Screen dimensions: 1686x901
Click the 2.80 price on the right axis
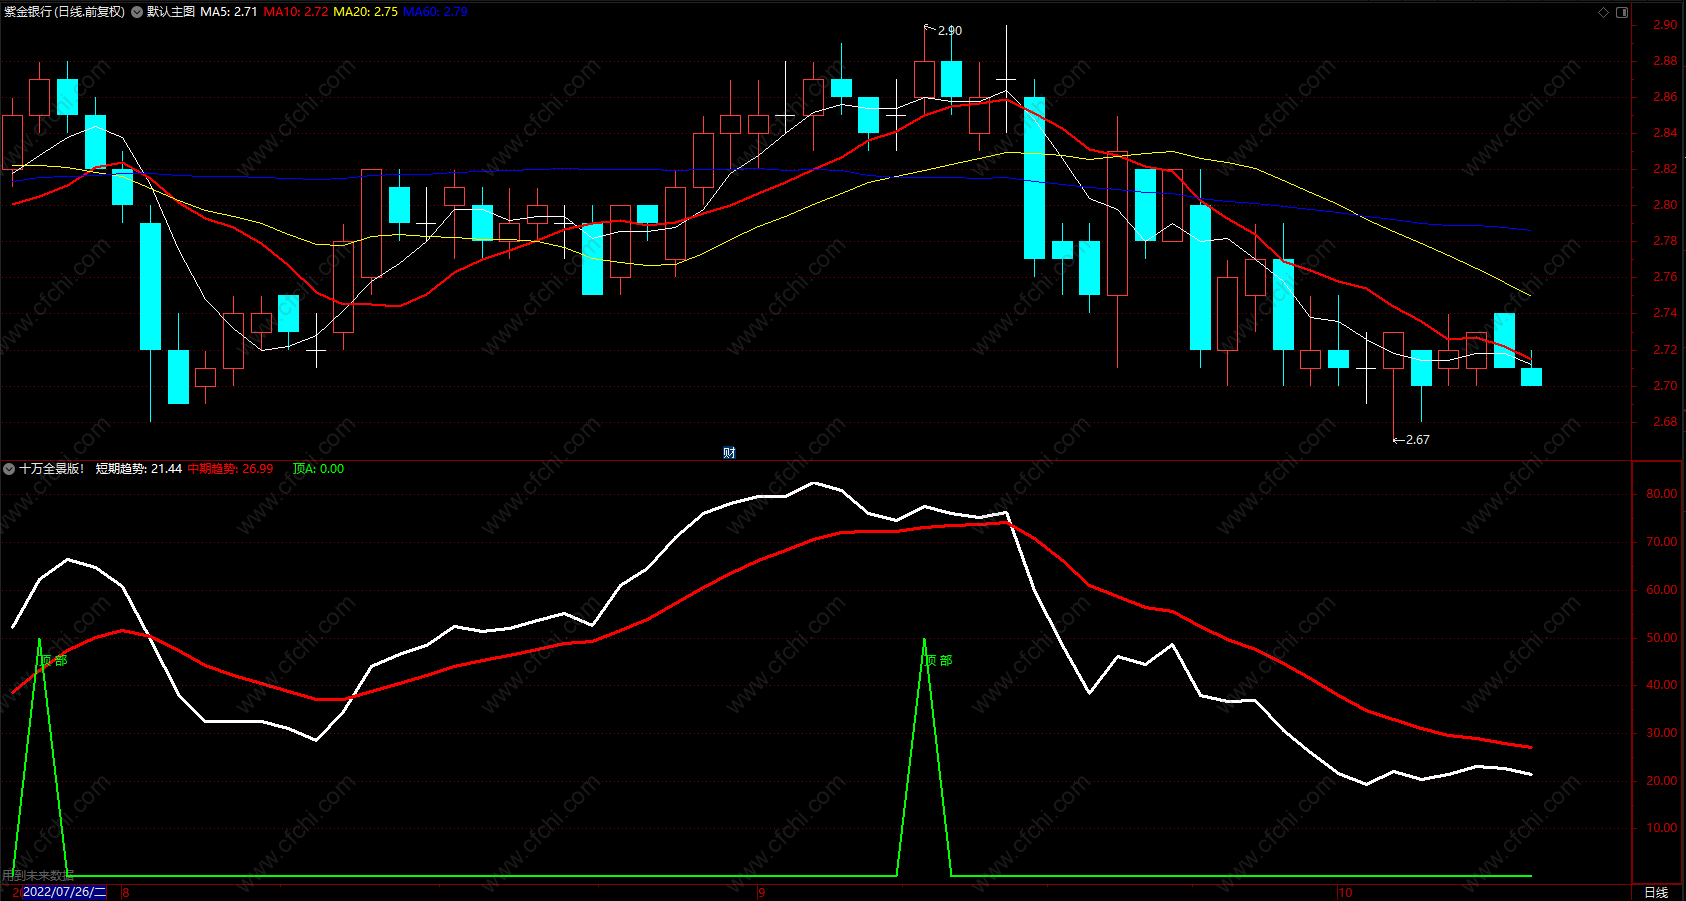coord(1665,205)
